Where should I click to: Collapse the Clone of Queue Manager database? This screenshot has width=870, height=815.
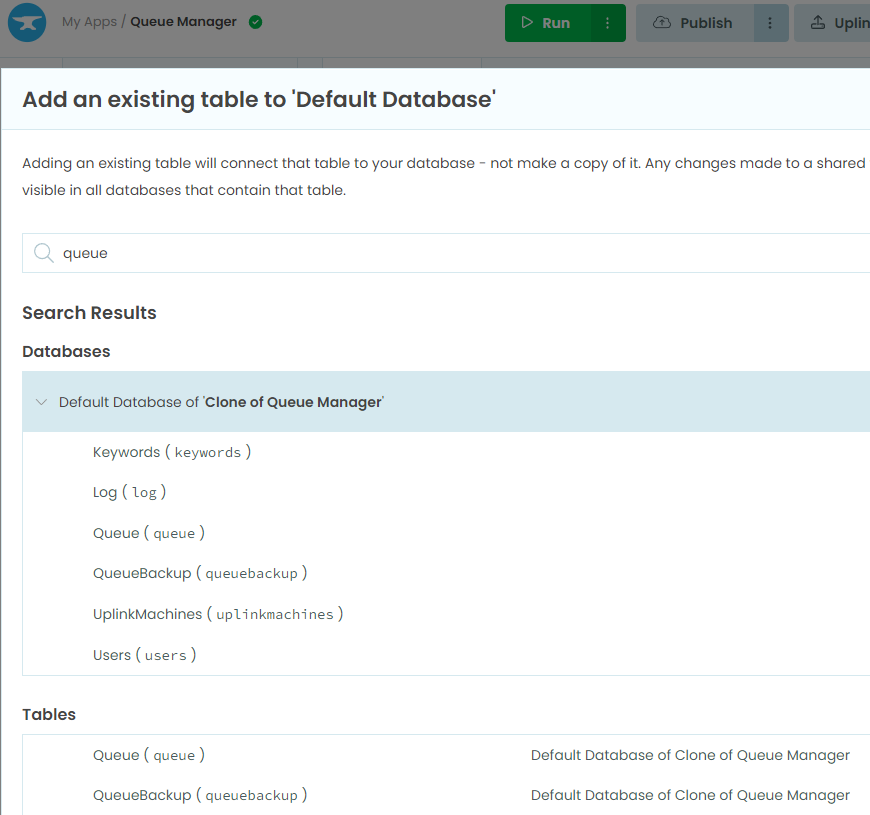41,402
